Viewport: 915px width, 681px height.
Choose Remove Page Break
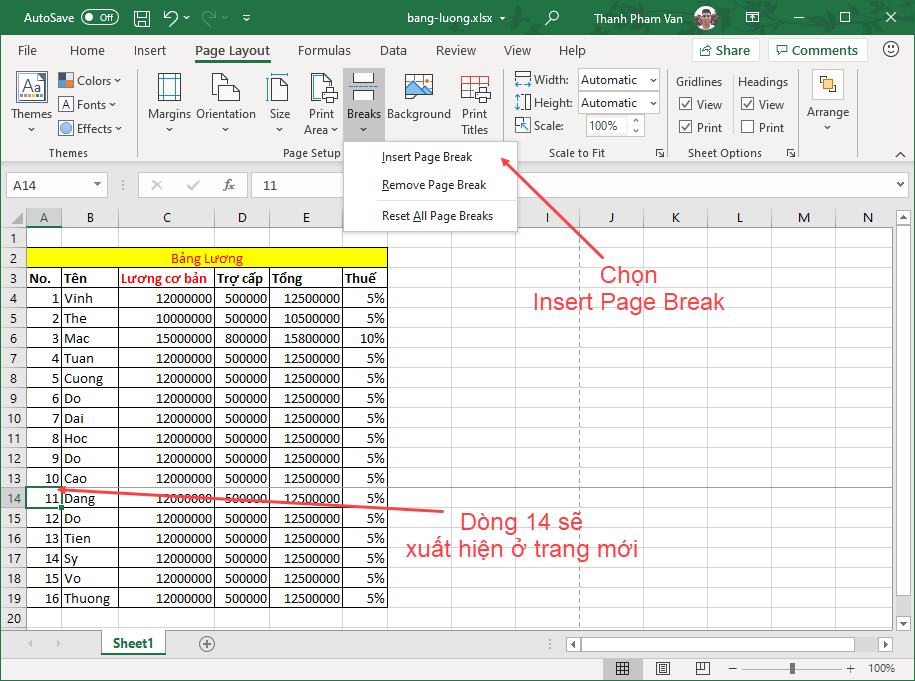(x=430, y=185)
